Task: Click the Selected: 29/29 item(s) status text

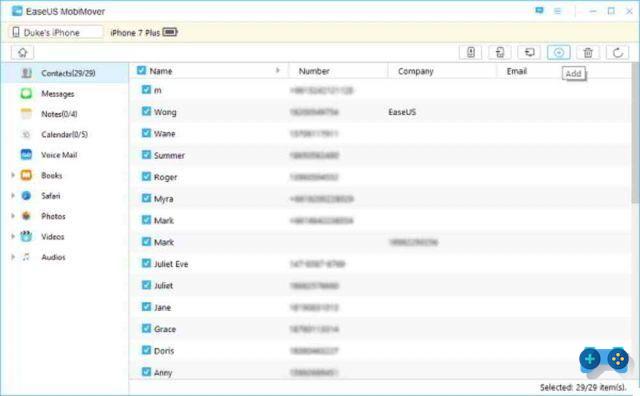Action: point(583,387)
